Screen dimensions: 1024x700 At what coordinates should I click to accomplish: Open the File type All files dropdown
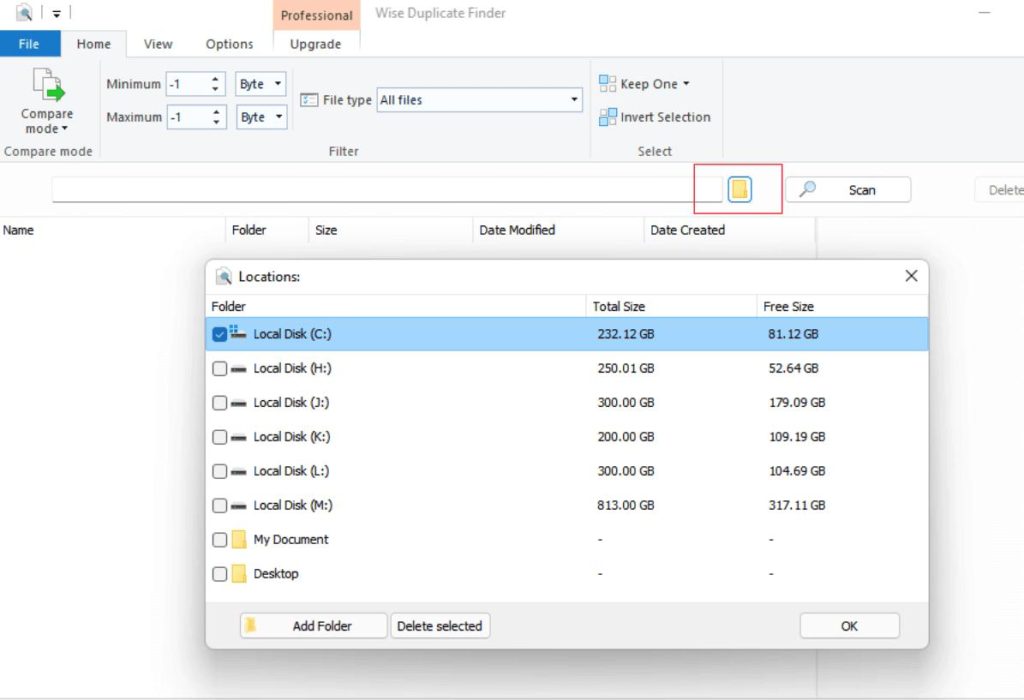(479, 100)
